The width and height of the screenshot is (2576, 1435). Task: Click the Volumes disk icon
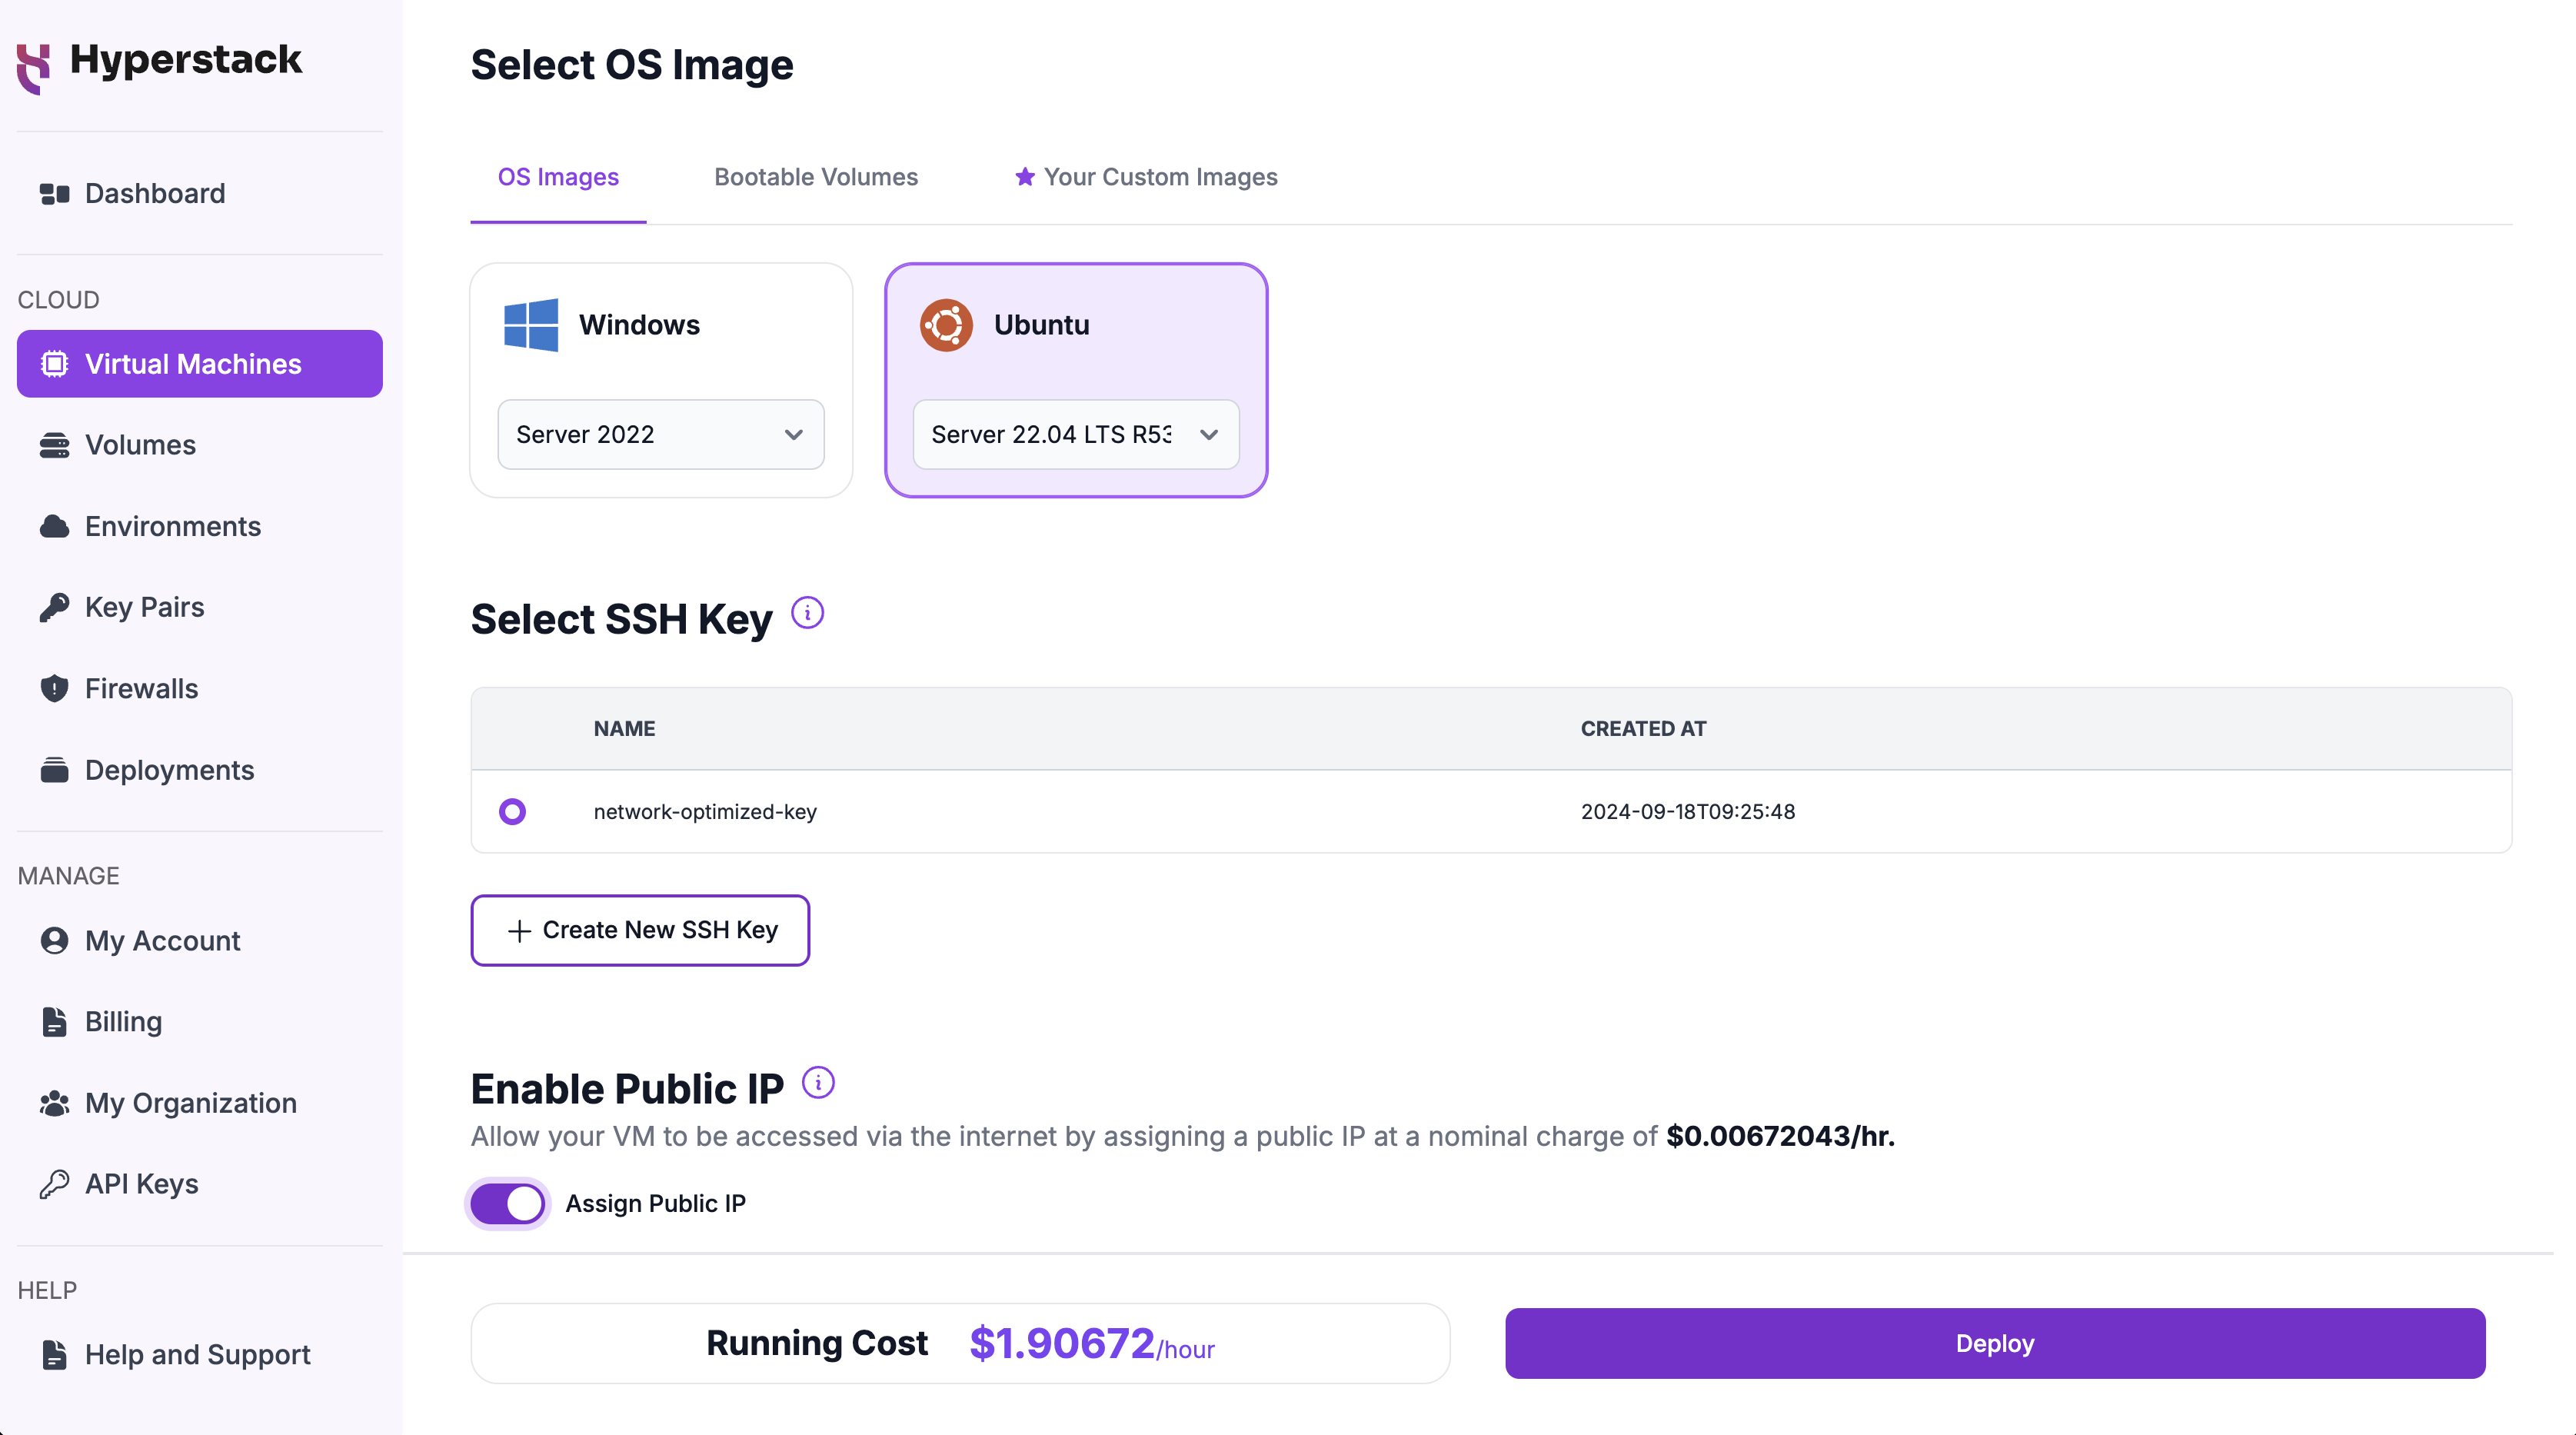[54, 445]
